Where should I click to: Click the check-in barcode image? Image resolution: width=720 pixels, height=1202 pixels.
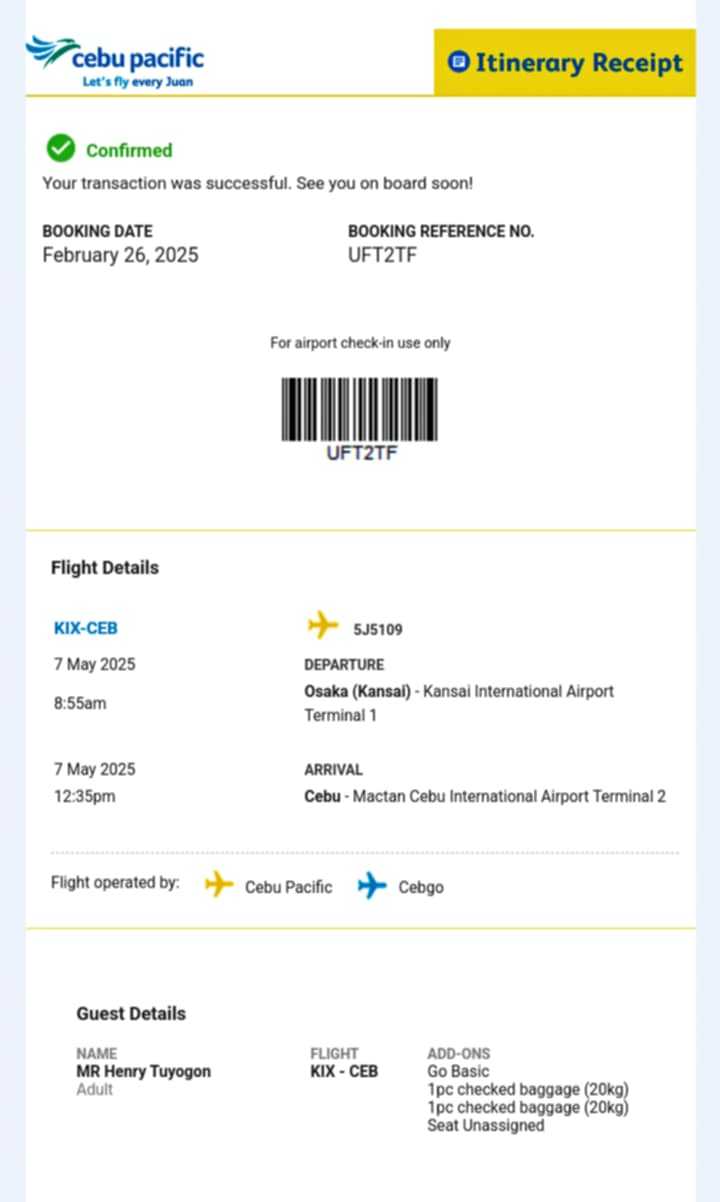(x=360, y=409)
